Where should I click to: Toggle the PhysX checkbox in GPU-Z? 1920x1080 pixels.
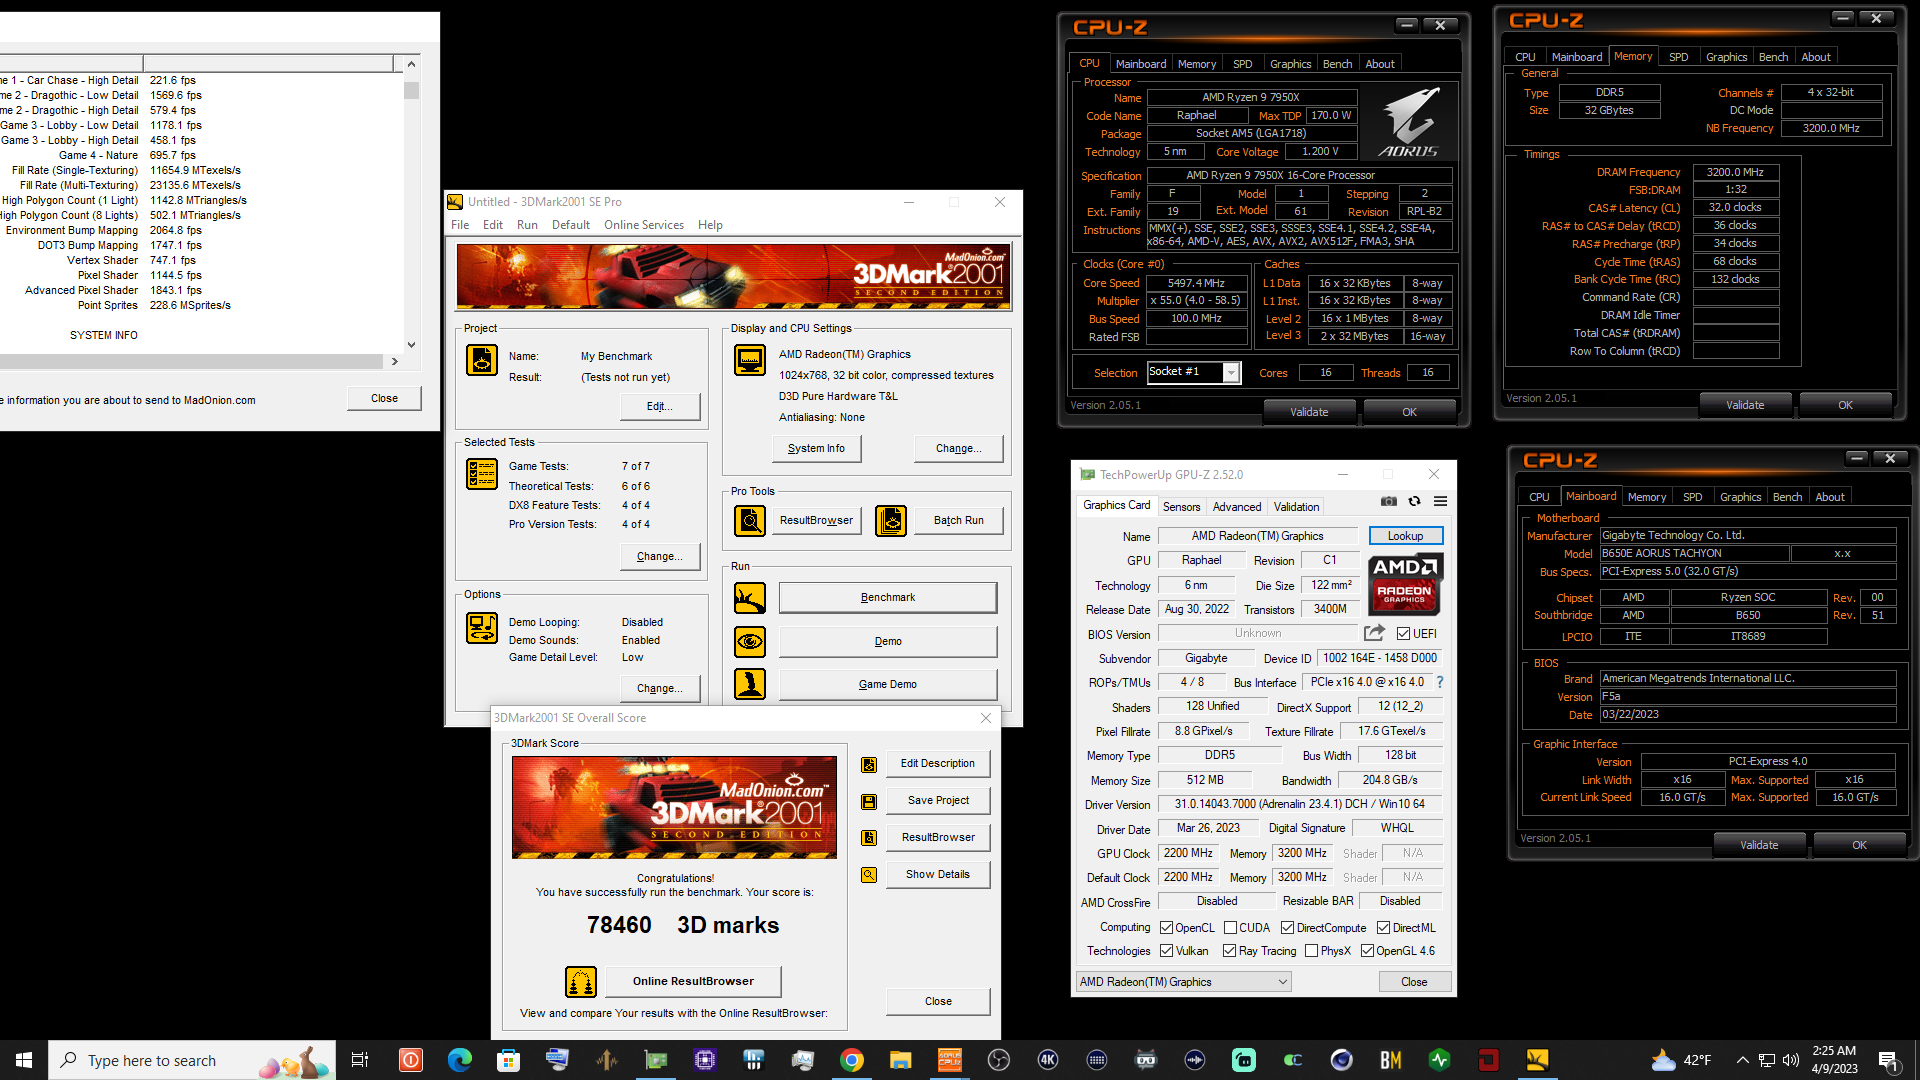[1311, 951]
